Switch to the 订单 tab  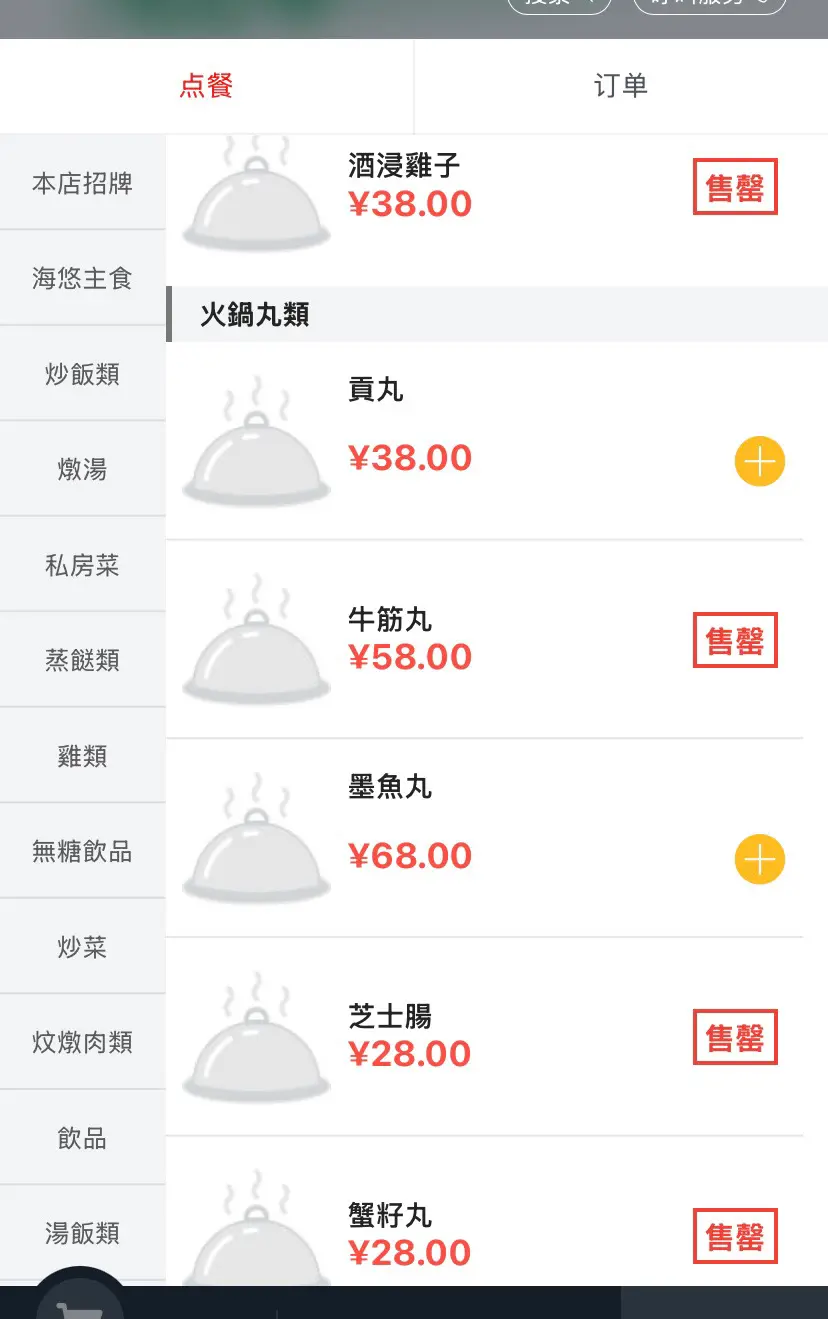(x=621, y=86)
